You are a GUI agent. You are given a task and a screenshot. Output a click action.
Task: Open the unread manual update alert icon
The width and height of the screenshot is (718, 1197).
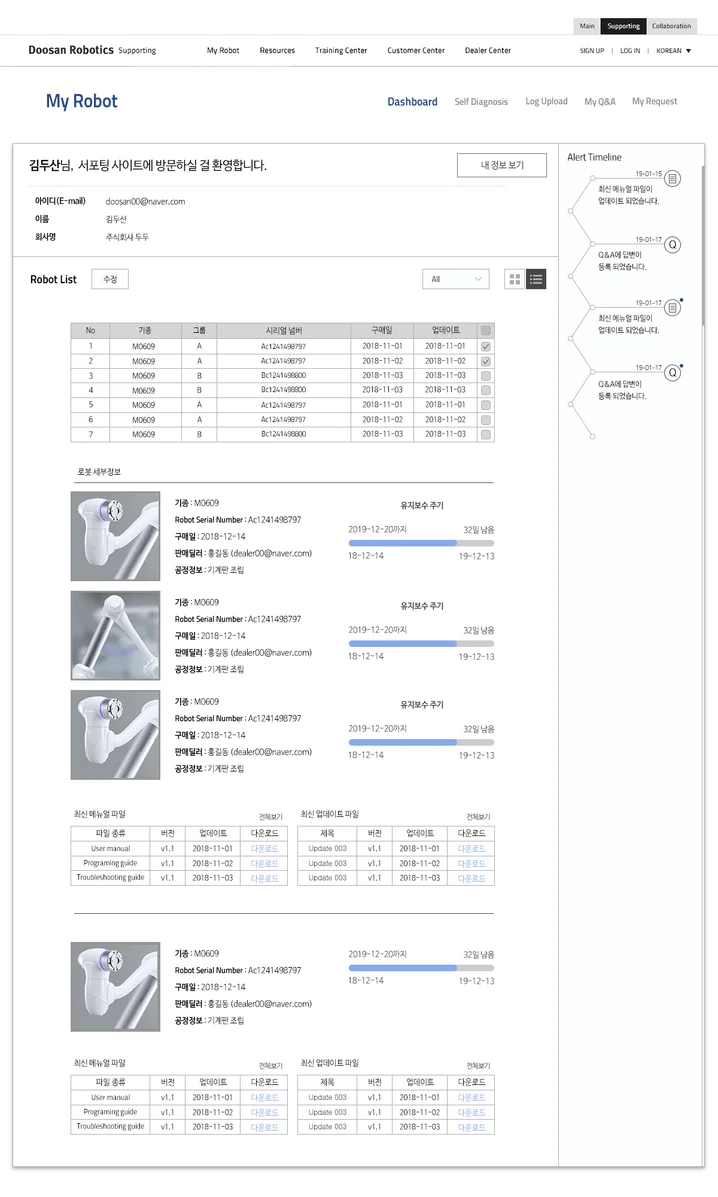pyautogui.click(x=673, y=308)
